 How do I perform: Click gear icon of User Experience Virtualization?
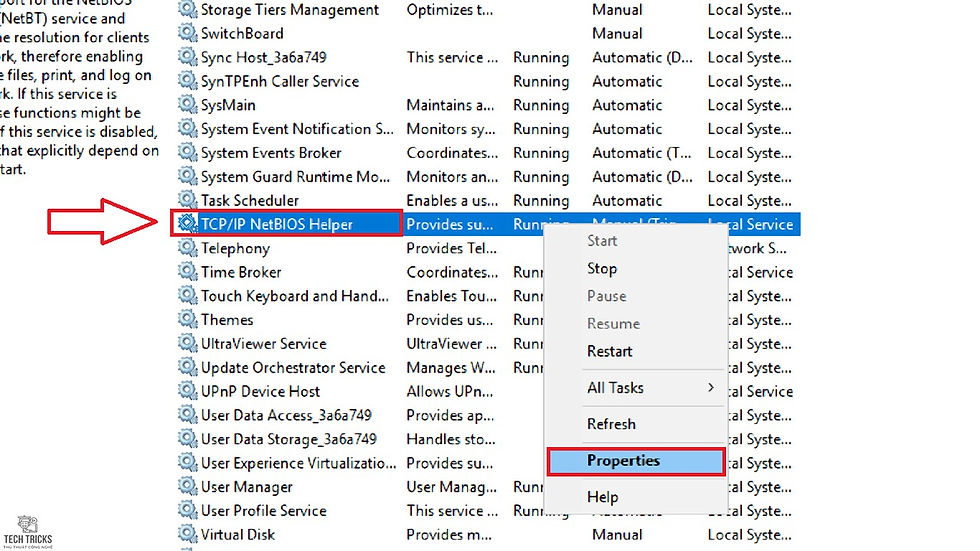pyautogui.click(x=187, y=462)
